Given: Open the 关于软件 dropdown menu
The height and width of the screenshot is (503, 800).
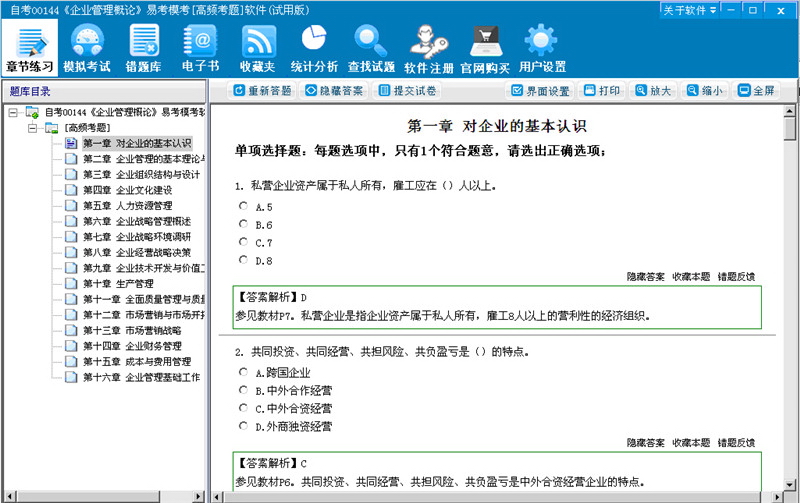Looking at the screenshot, I should pos(689,10).
